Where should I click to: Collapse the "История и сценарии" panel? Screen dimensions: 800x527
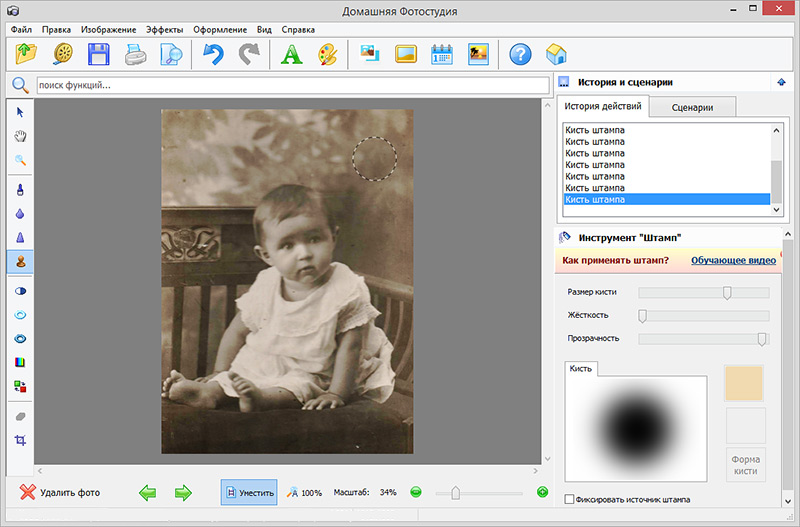pyautogui.click(x=780, y=82)
